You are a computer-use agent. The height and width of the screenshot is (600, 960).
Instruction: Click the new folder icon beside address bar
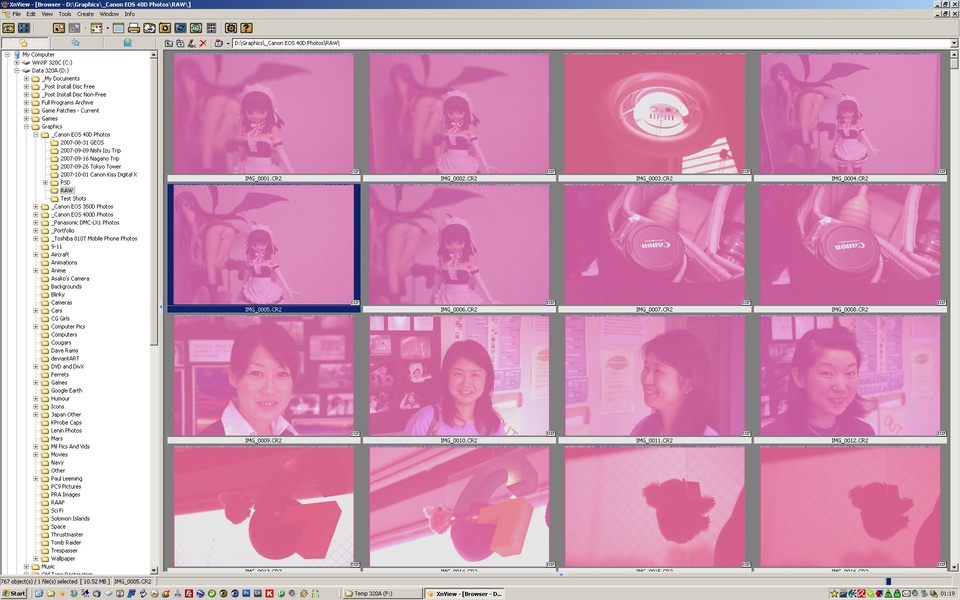pos(169,43)
